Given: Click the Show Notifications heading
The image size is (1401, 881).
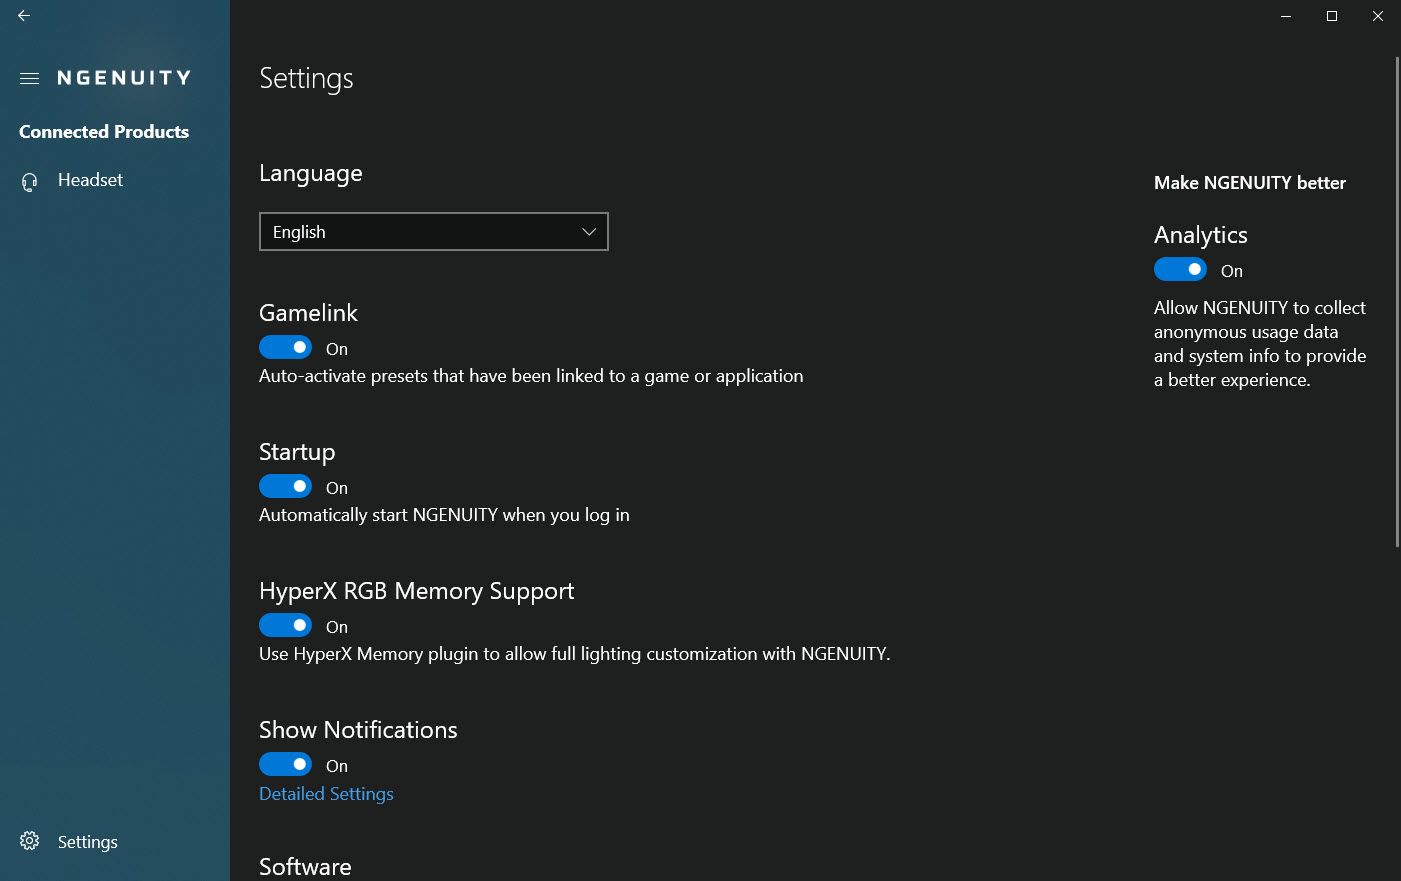Looking at the screenshot, I should 358,730.
